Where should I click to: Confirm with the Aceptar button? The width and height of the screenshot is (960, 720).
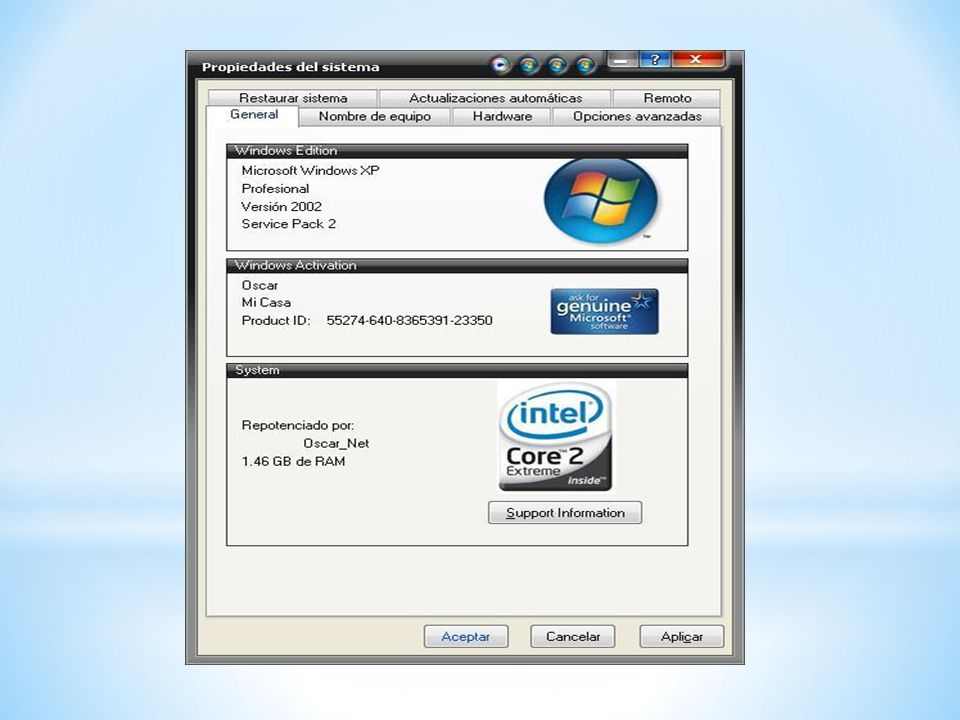(x=466, y=637)
